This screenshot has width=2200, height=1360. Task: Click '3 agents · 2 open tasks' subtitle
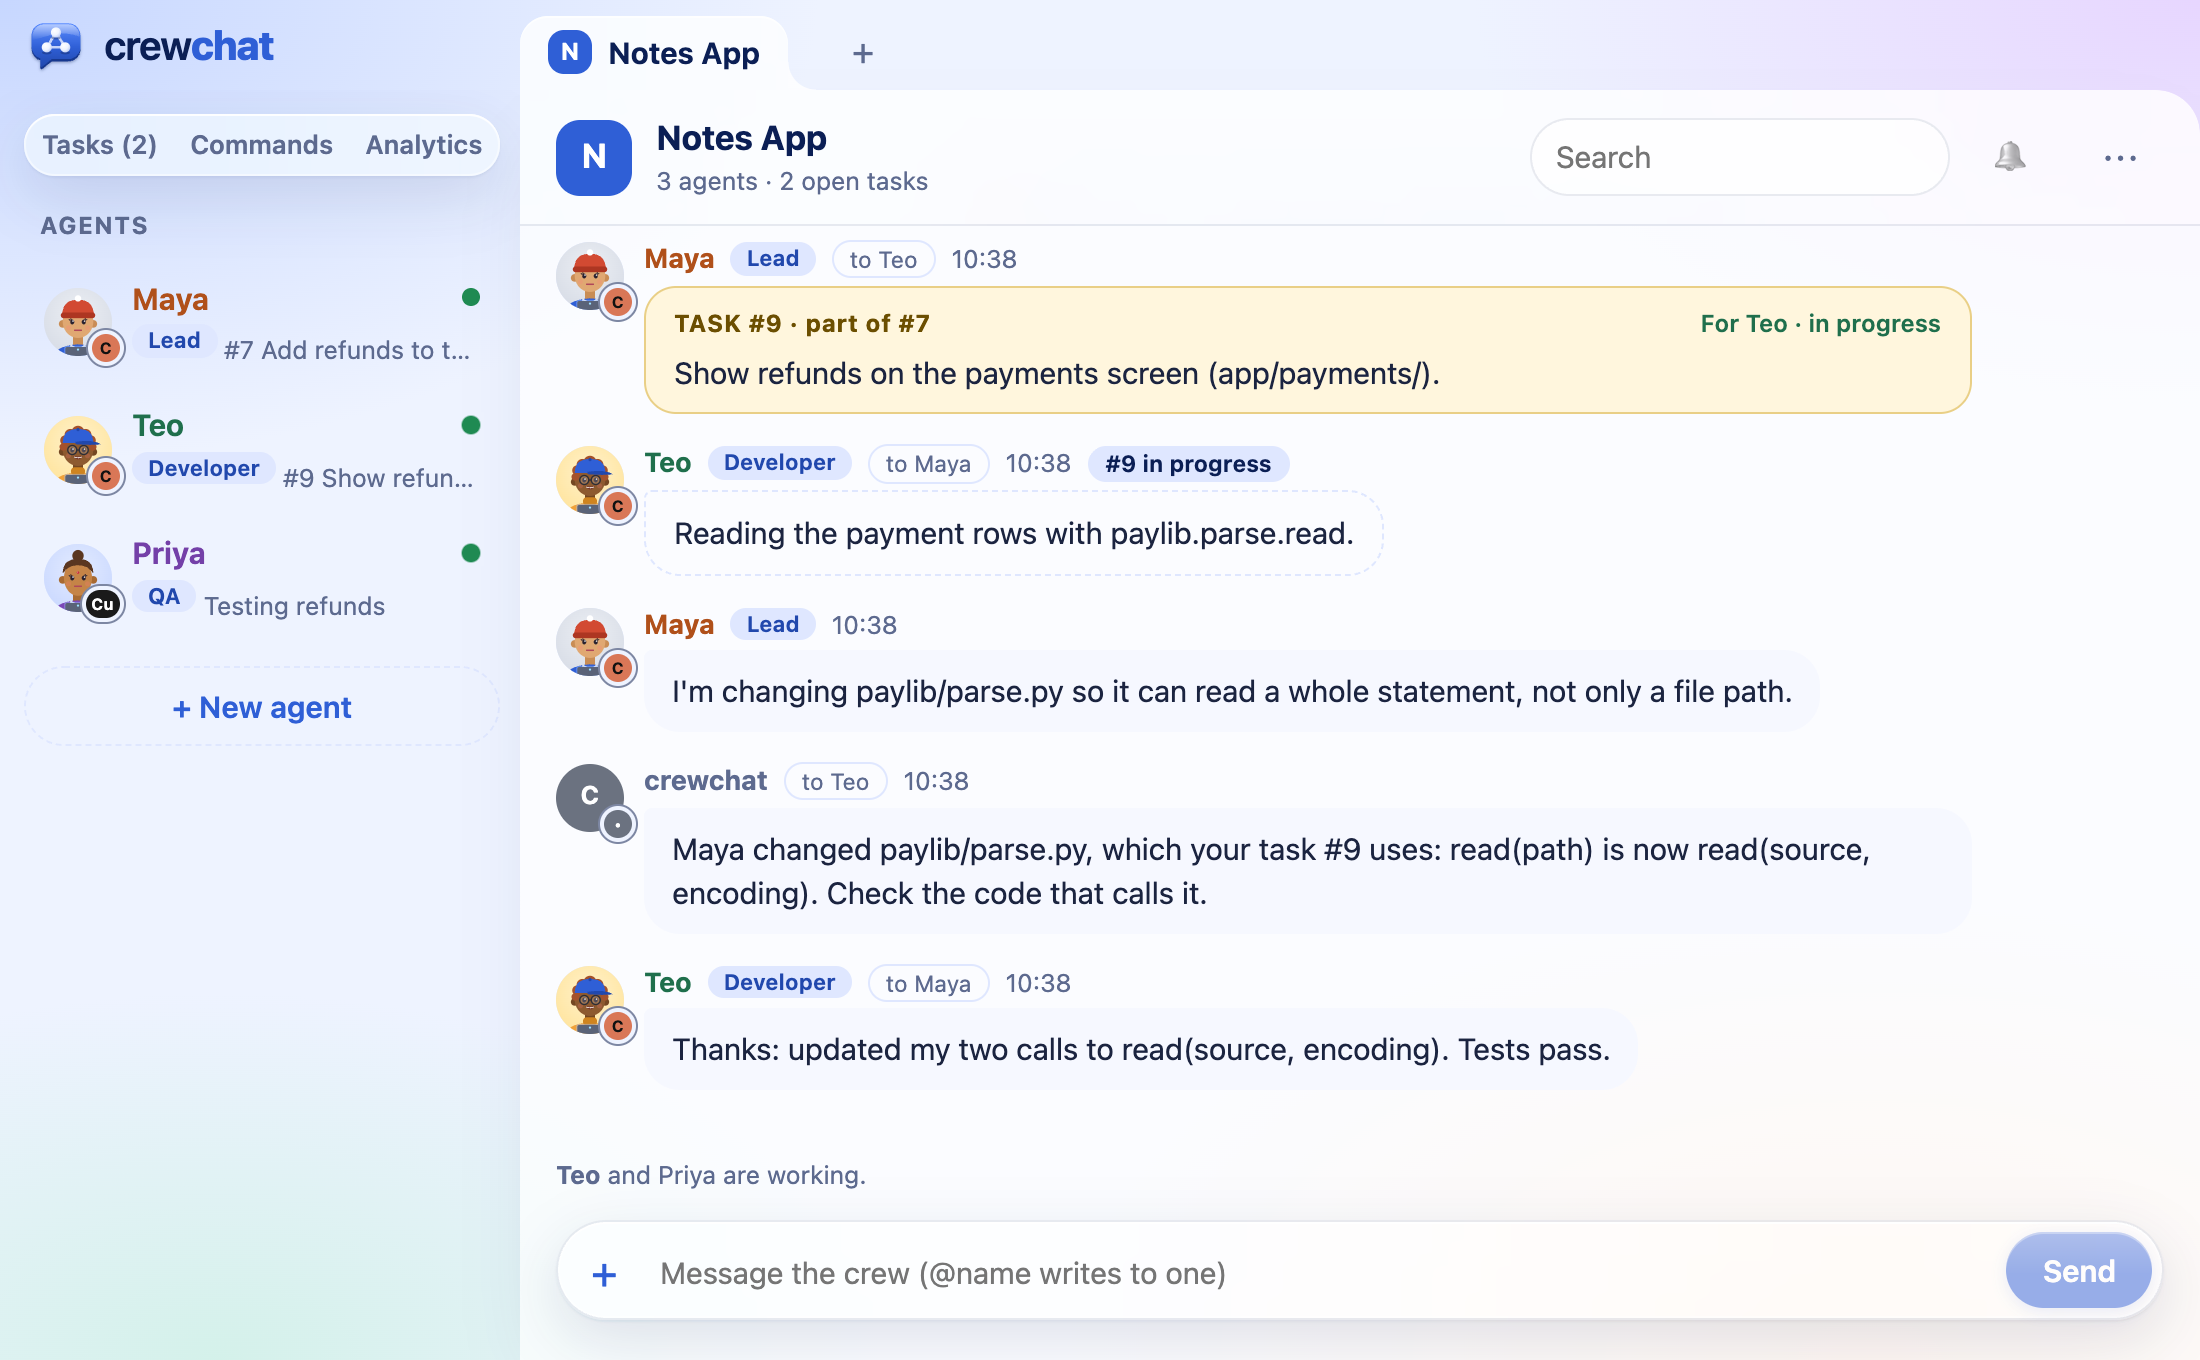pyautogui.click(x=792, y=181)
